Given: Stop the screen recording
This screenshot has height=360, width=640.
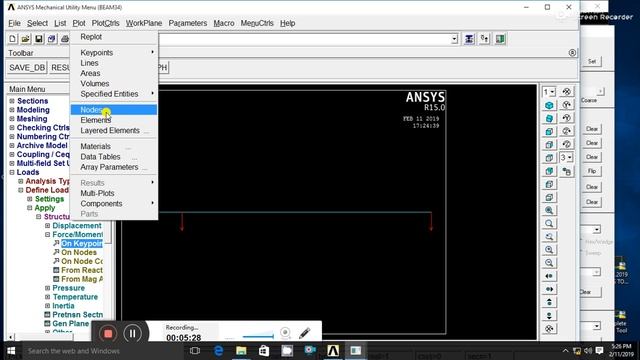Looking at the screenshot, I should coord(108,333).
